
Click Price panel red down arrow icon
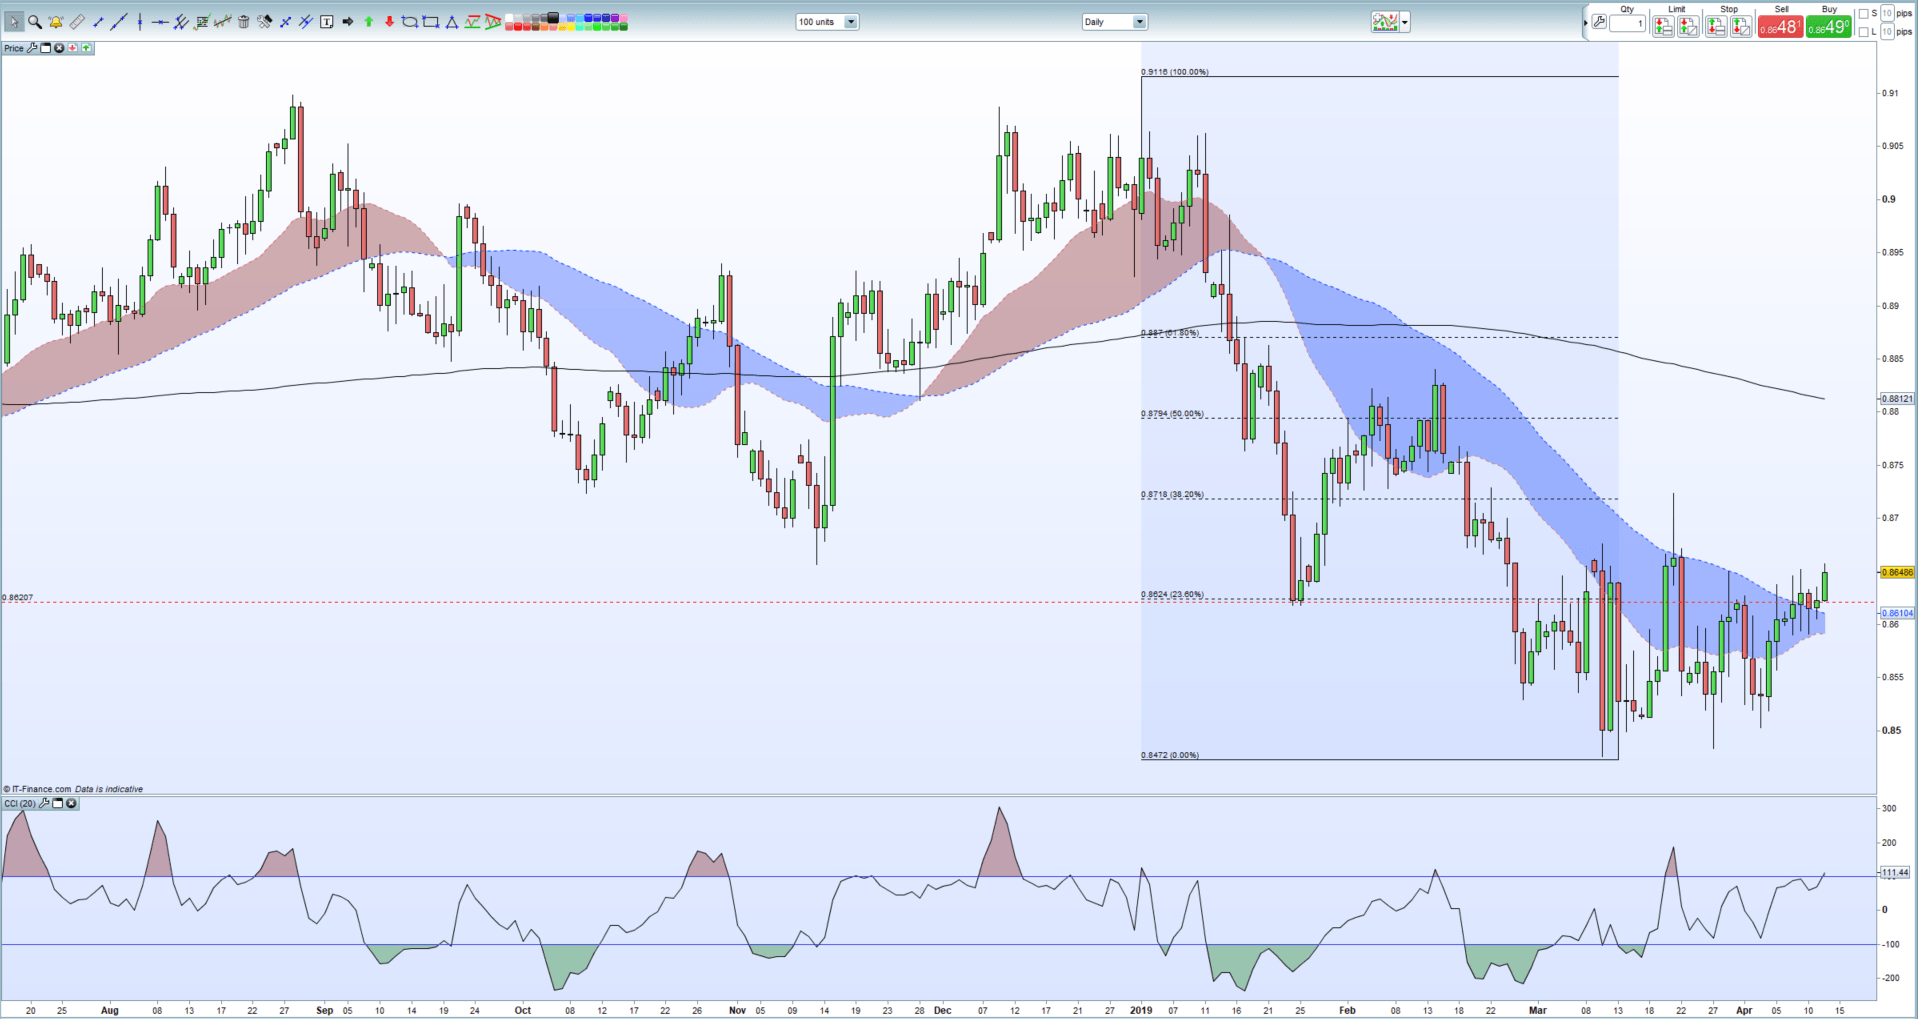point(72,48)
